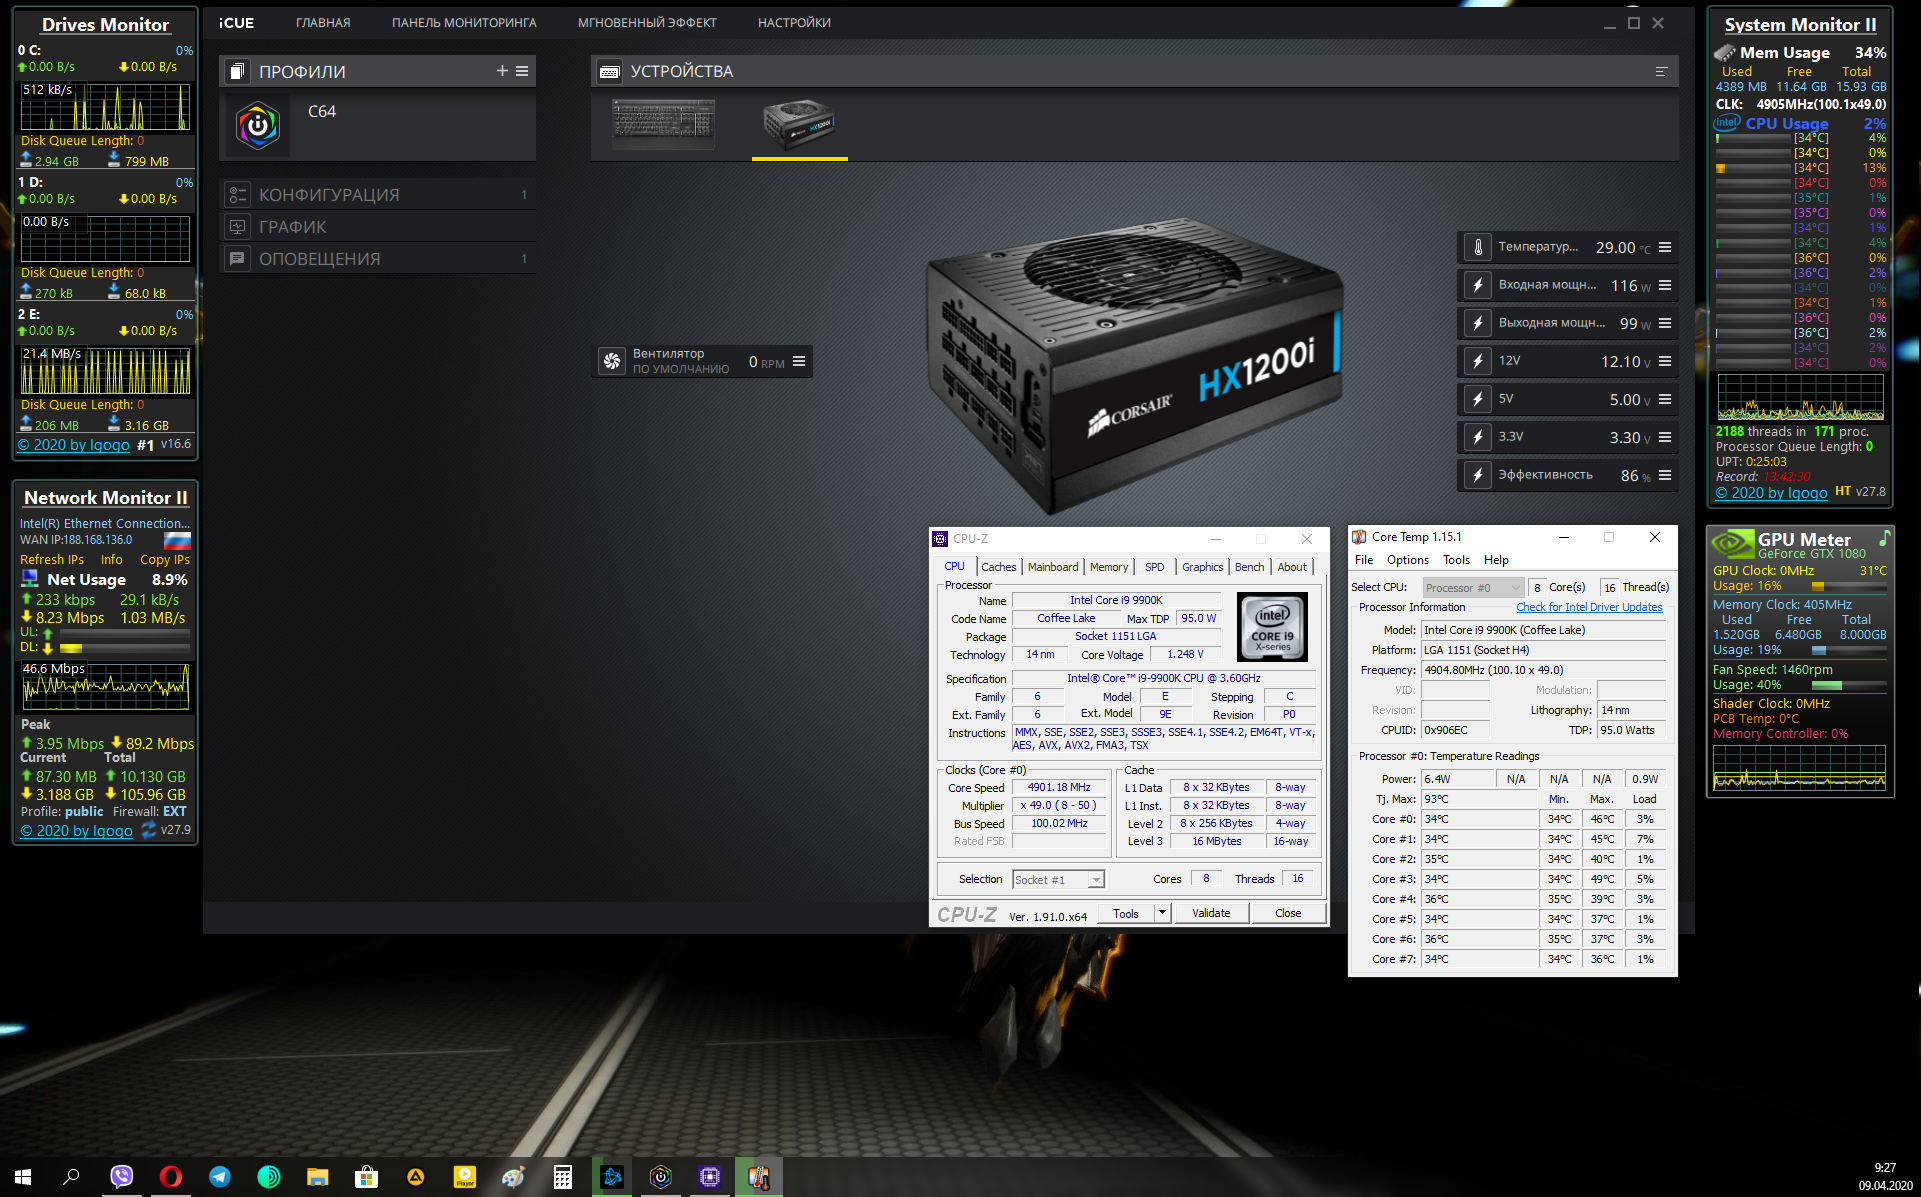Screen dimensions: 1921x1197
Task: Open 5V rail options menu
Action: coord(1665,399)
